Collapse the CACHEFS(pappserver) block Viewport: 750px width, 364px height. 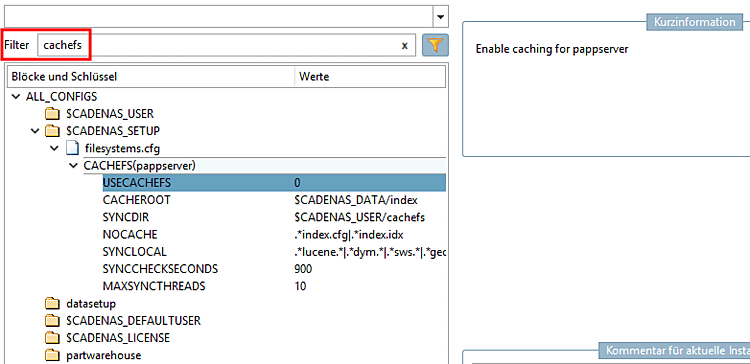pos(73,165)
